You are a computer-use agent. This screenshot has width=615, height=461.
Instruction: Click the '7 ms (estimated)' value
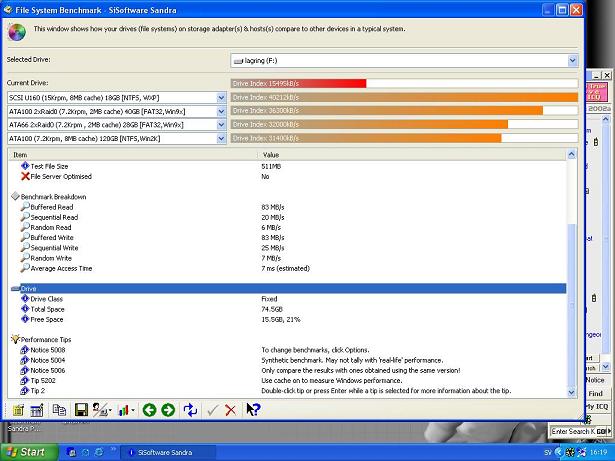pos(286,268)
